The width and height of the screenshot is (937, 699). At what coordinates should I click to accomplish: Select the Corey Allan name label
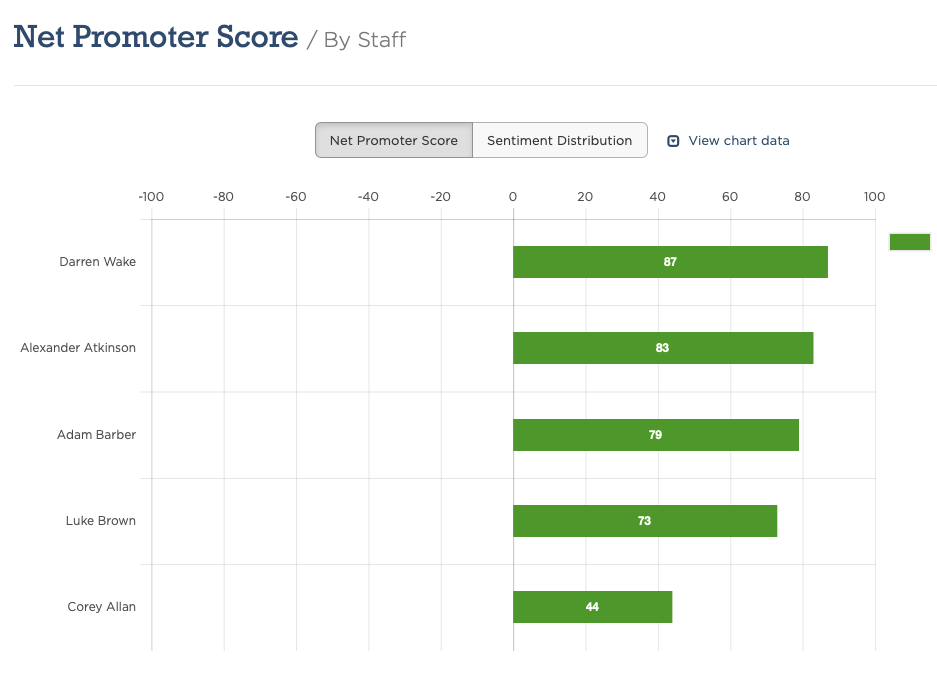pos(101,606)
